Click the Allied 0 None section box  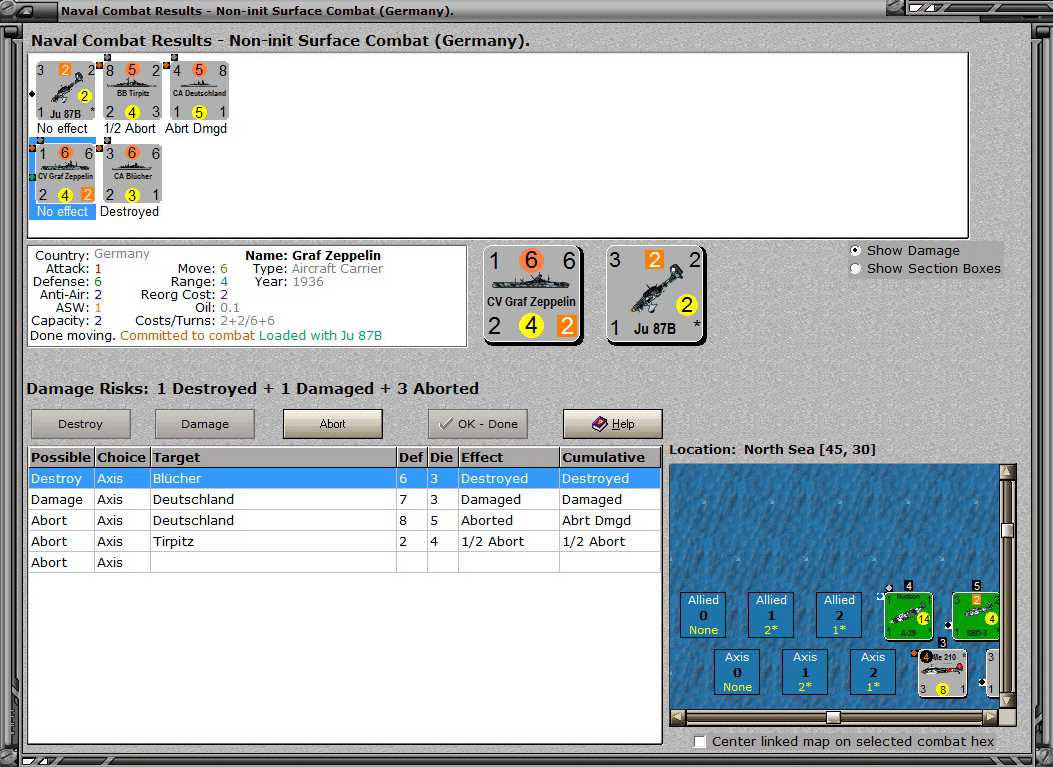[x=703, y=615]
